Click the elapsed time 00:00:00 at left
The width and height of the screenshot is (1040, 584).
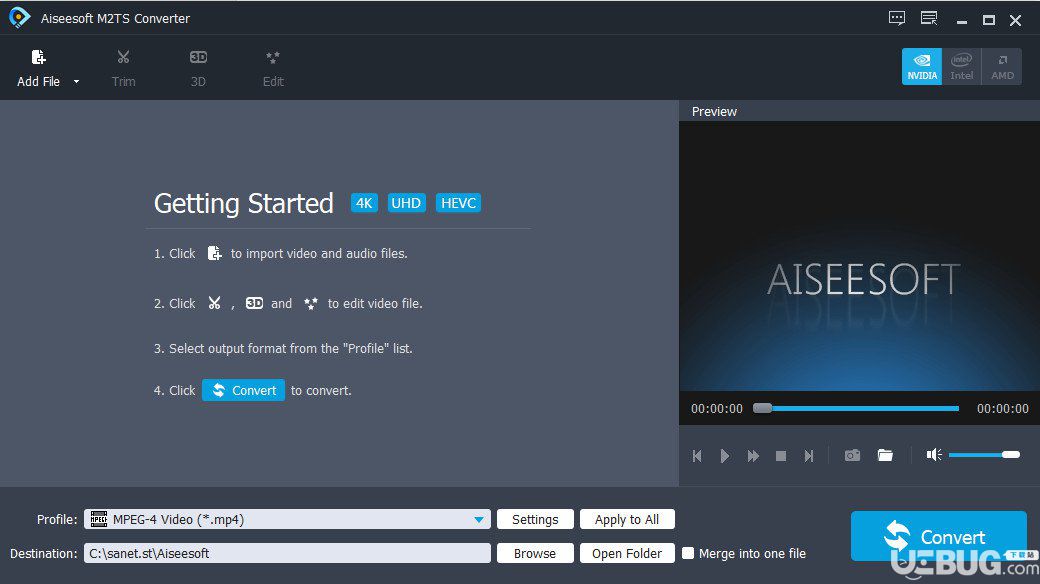(717, 409)
